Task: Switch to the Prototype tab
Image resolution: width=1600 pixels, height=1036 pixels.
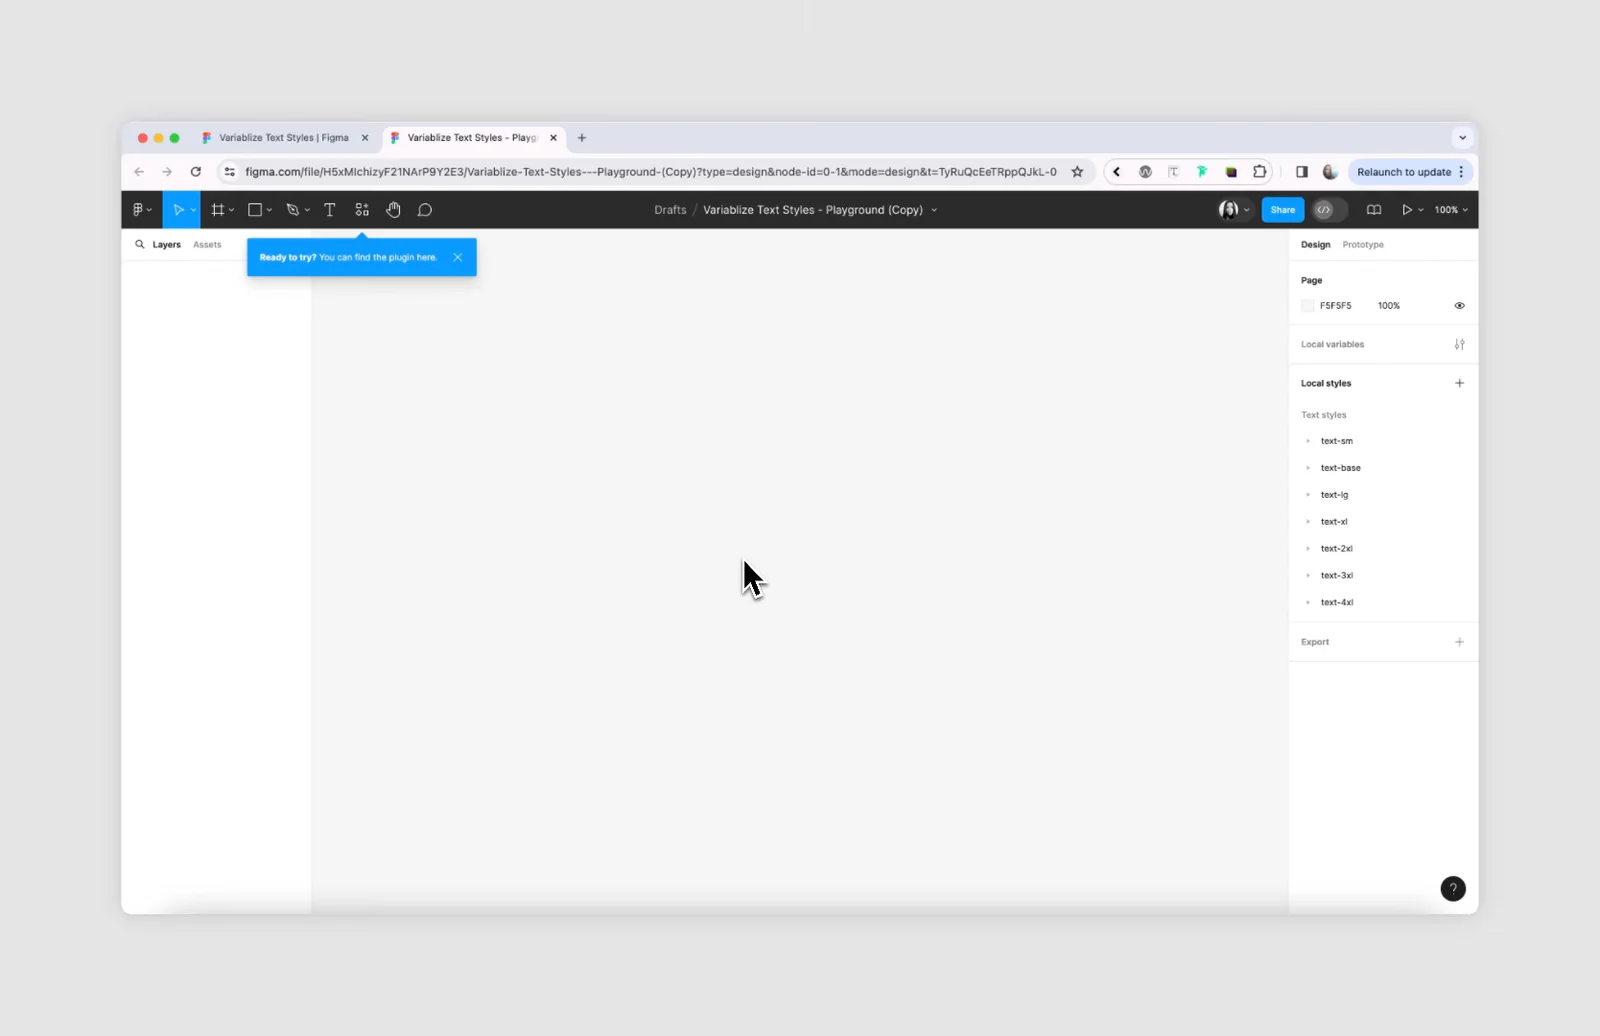Action: [1363, 245]
